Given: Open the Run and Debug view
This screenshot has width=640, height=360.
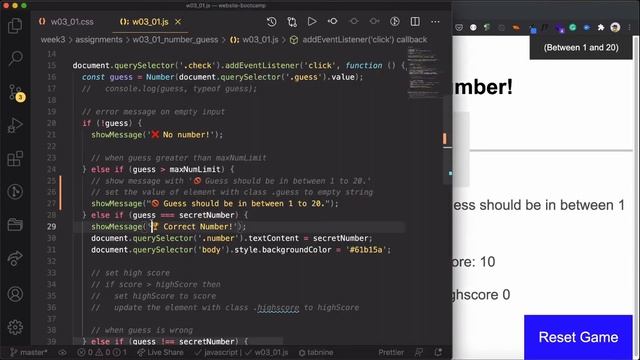Looking at the screenshot, I should [x=15, y=125].
